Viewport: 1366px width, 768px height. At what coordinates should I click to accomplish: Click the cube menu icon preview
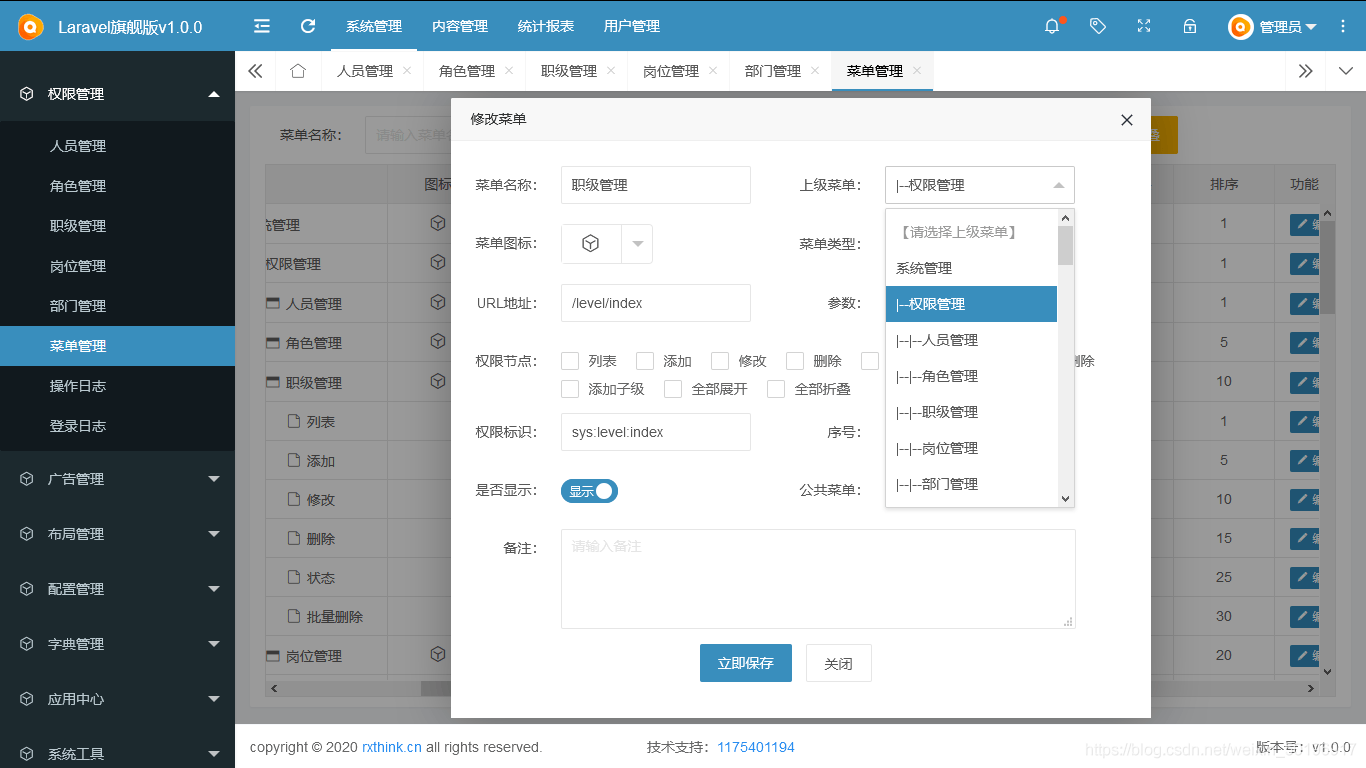click(591, 243)
